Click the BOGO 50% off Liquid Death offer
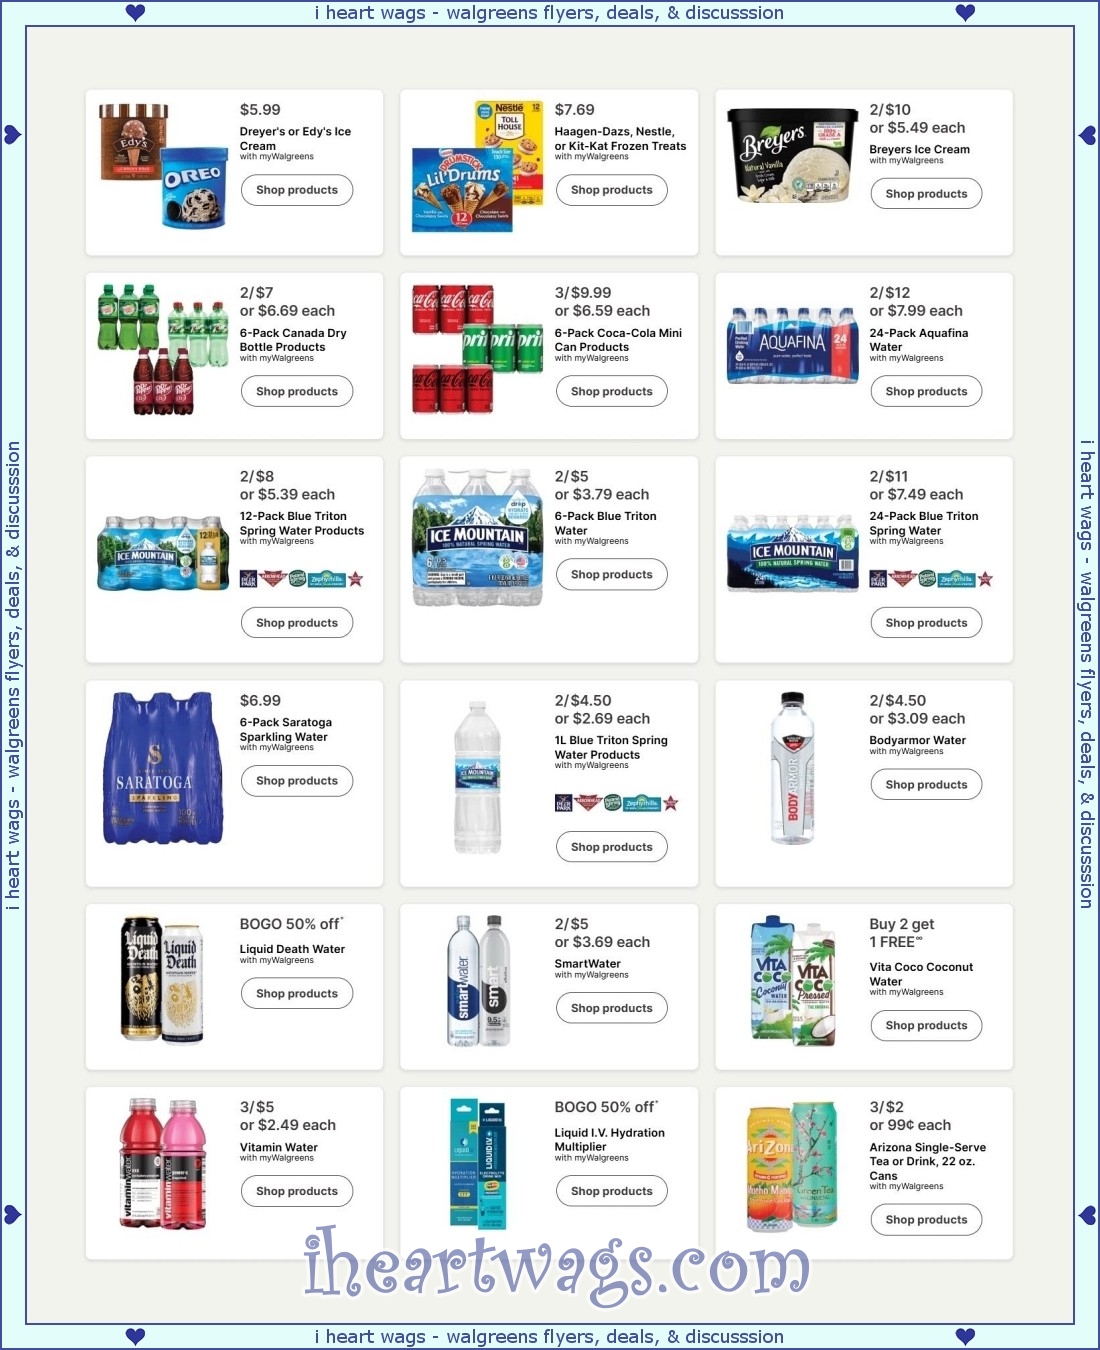The width and height of the screenshot is (1100, 1350). [x=291, y=925]
